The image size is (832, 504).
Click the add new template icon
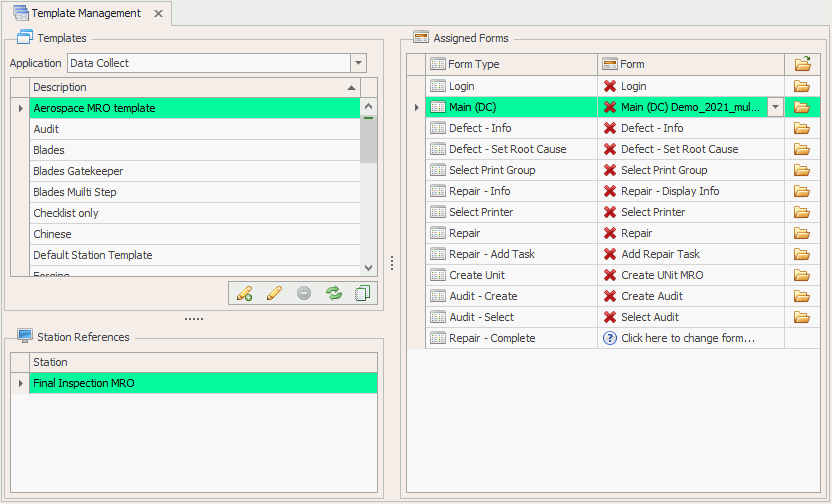point(243,293)
